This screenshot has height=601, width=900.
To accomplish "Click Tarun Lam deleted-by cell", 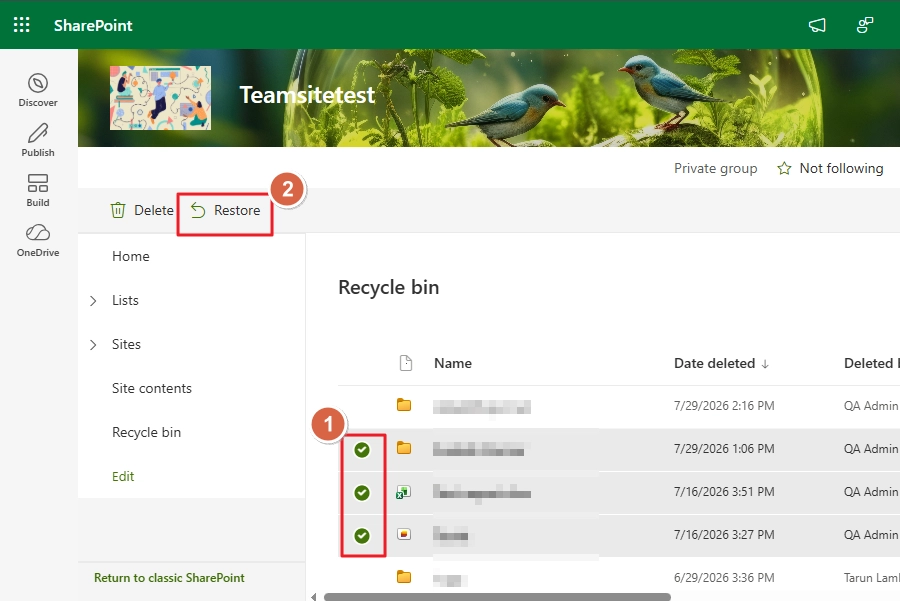I will click(871, 577).
